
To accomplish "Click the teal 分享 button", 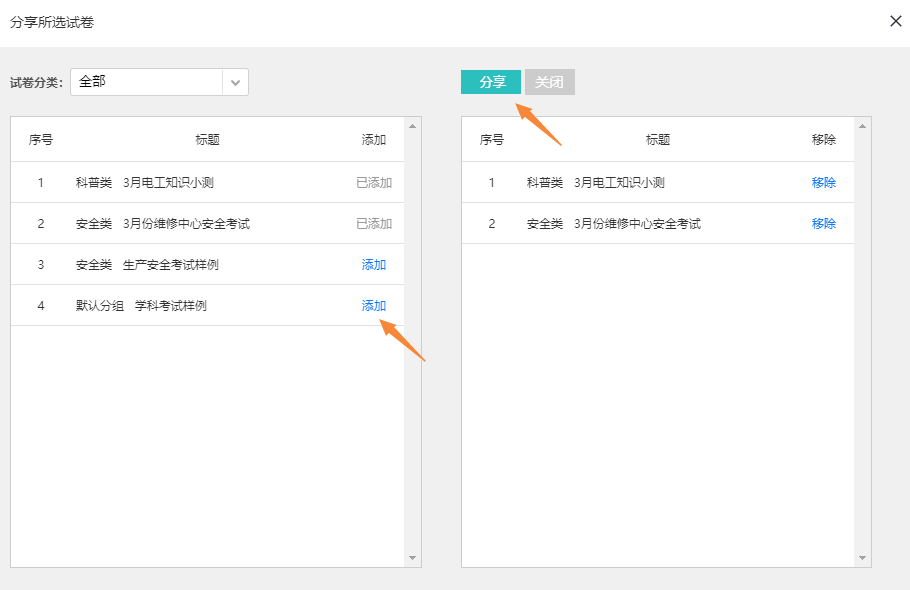I will point(491,82).
